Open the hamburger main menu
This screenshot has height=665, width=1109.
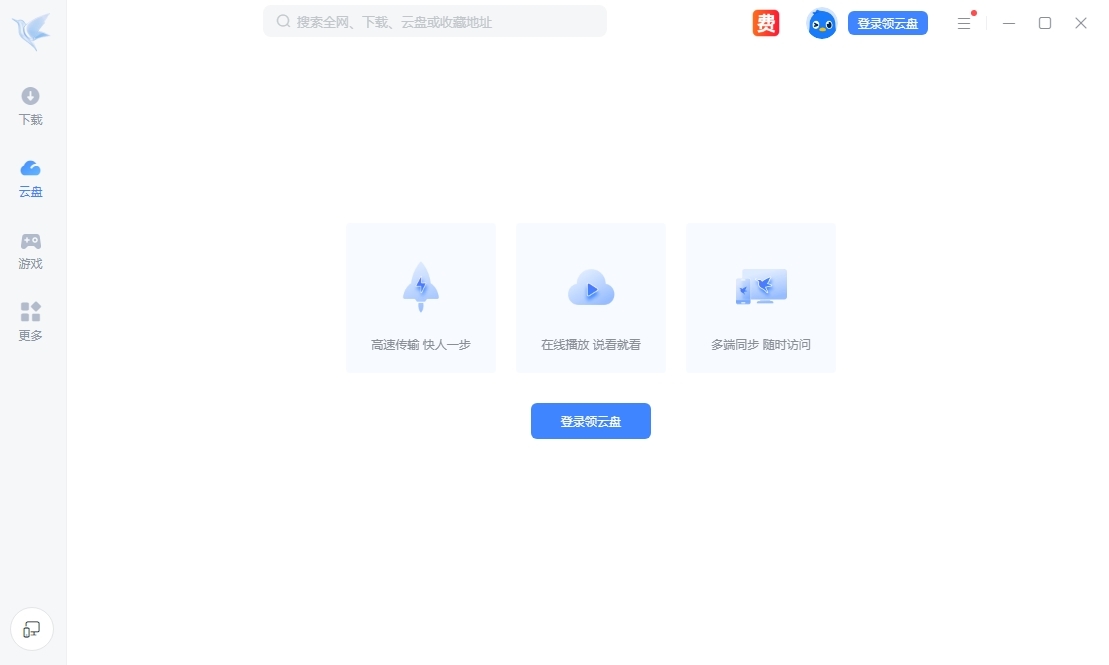(964, 23)
